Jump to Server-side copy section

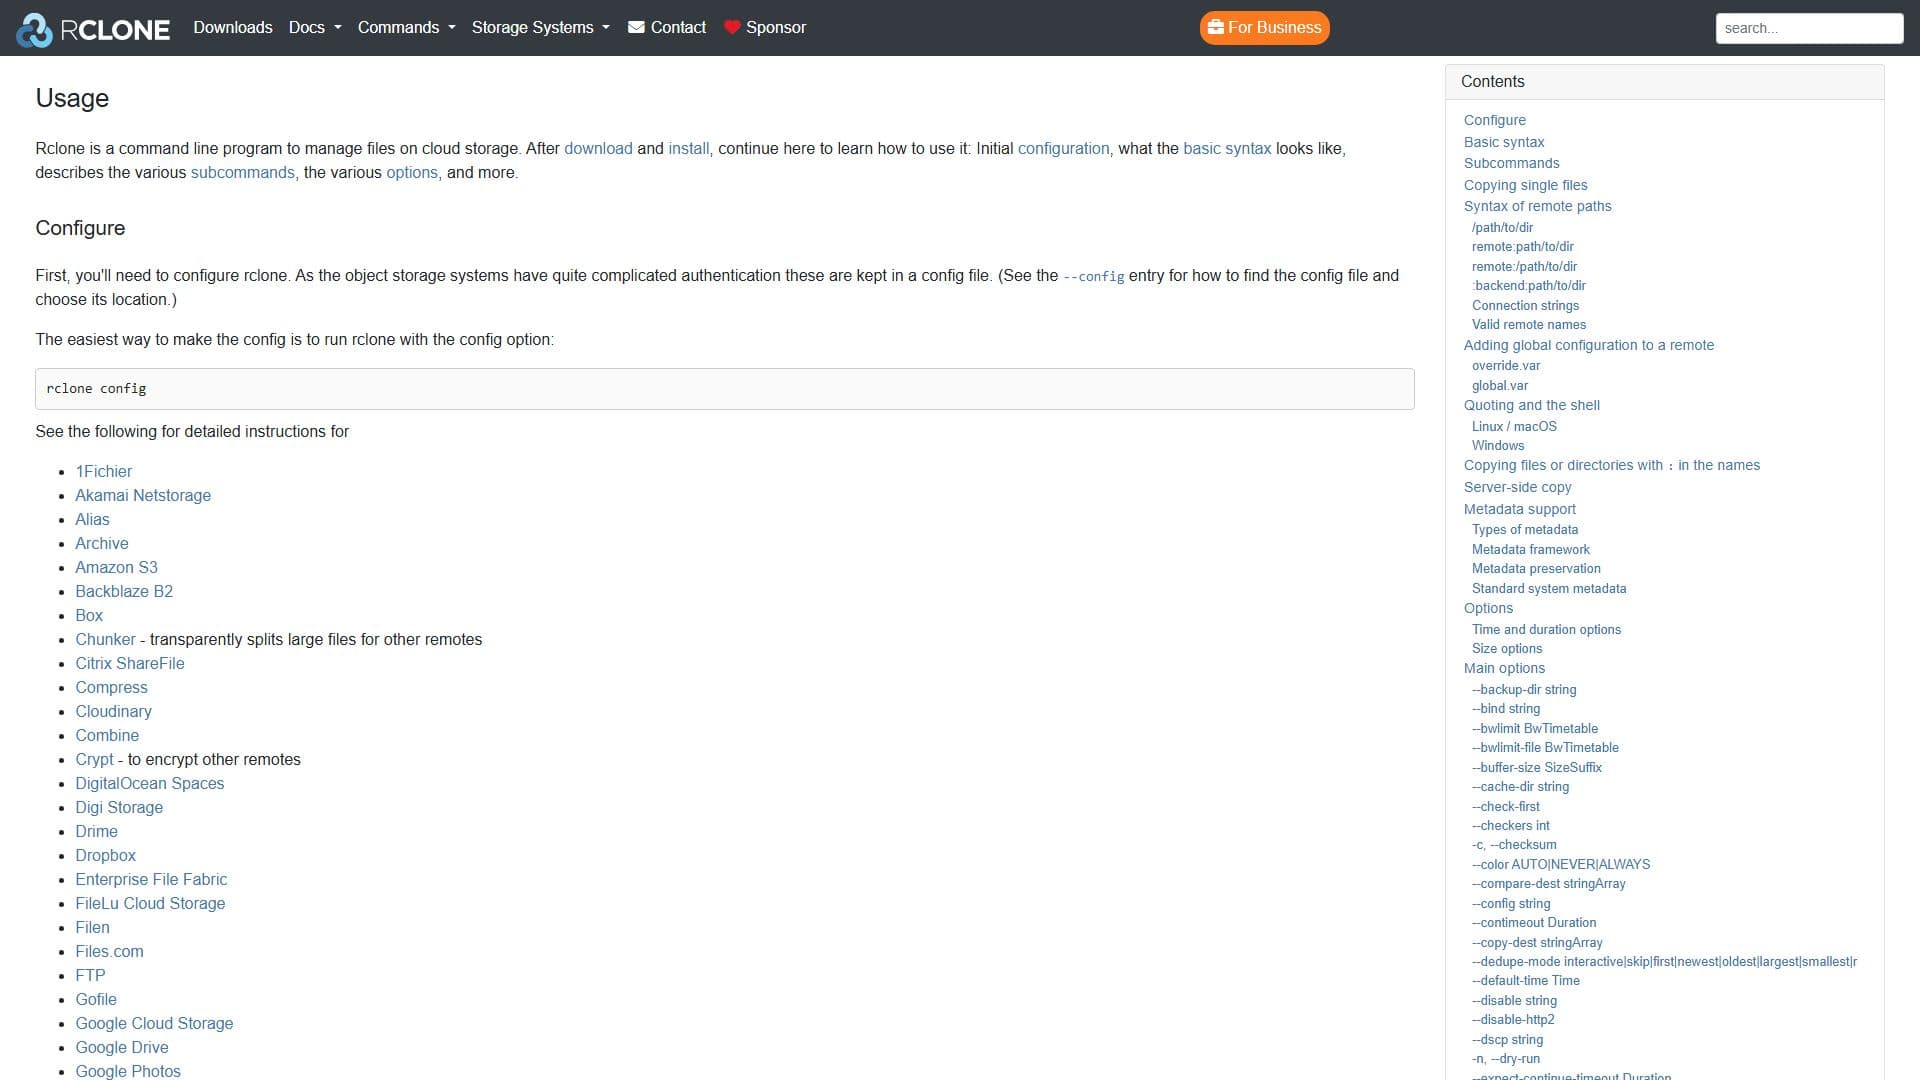pos(1518,487)
